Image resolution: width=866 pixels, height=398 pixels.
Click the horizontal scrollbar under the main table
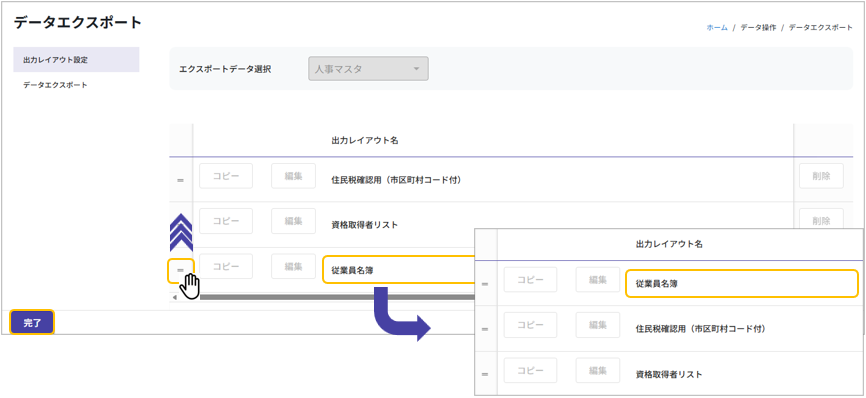[337, 298]
